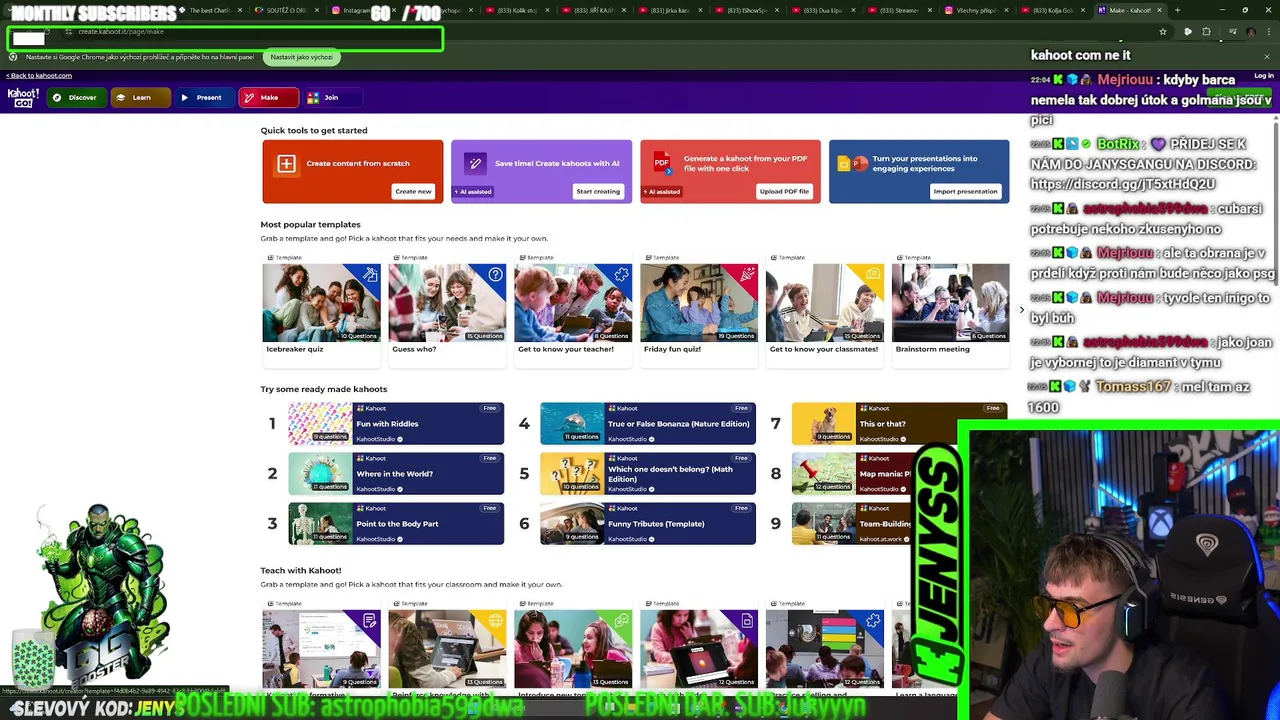
Task: Follow the Back to kahoot.com link
Action: [39, 75]
